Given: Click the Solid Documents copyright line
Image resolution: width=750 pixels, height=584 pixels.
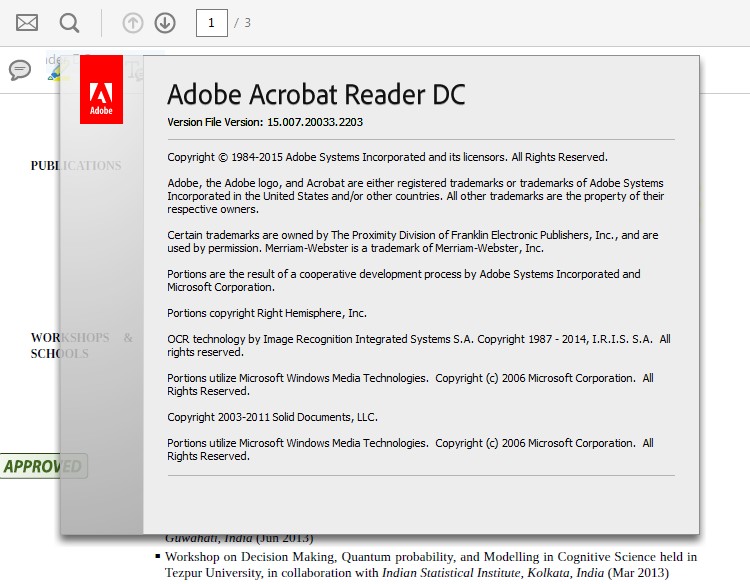Looking at the screenshot, I should pyautogui.click(x=272, y=417).
